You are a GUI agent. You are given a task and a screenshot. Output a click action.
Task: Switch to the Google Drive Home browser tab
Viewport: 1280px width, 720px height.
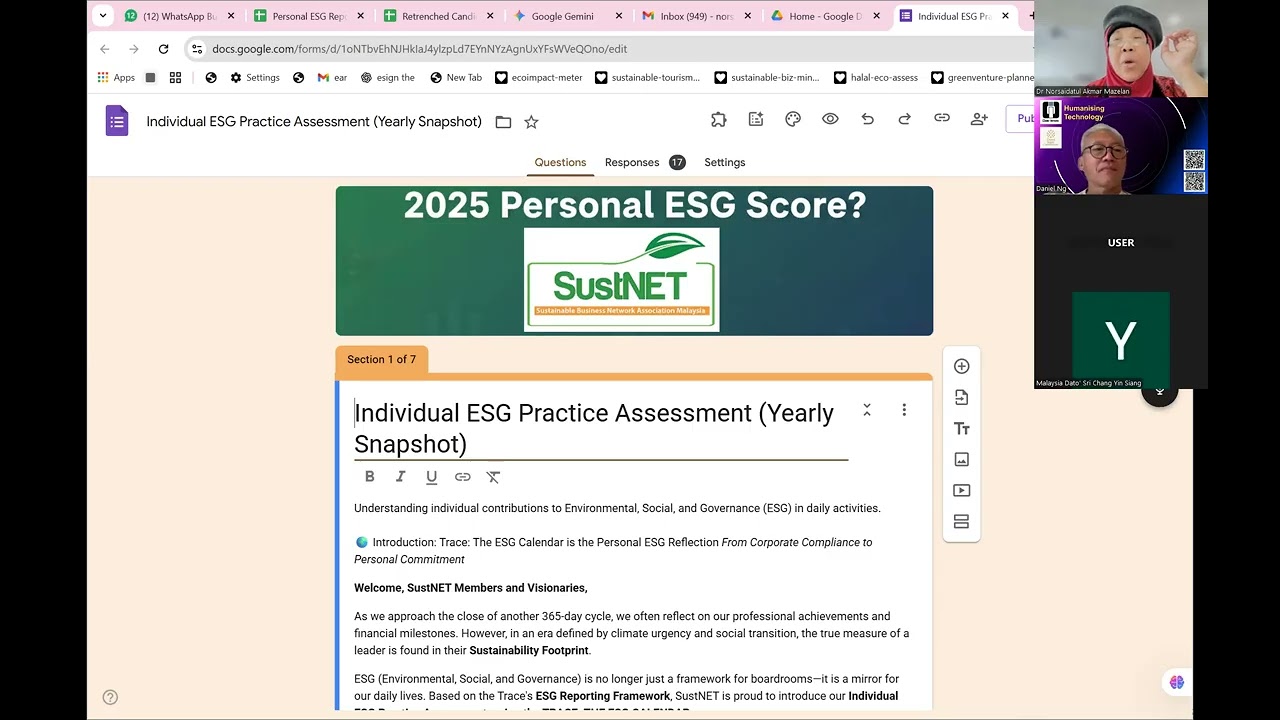point(824,16)
